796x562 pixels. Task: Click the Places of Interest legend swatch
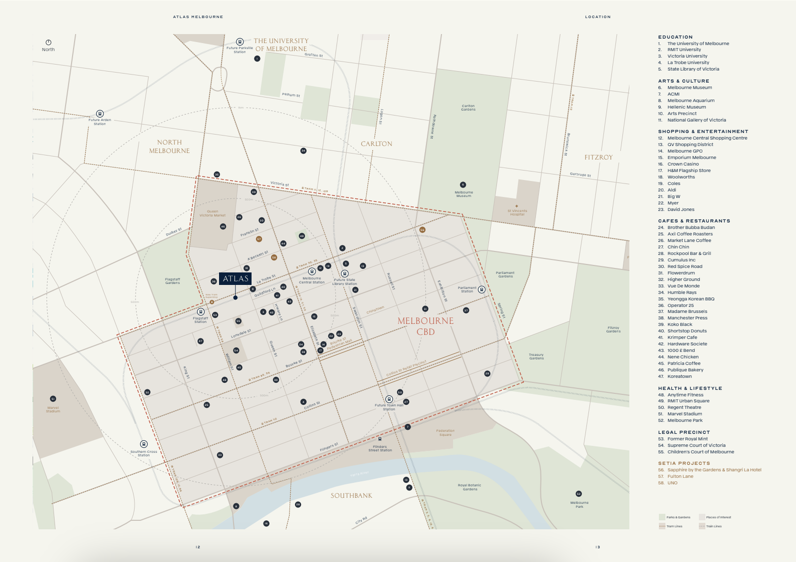click(702, 517)
